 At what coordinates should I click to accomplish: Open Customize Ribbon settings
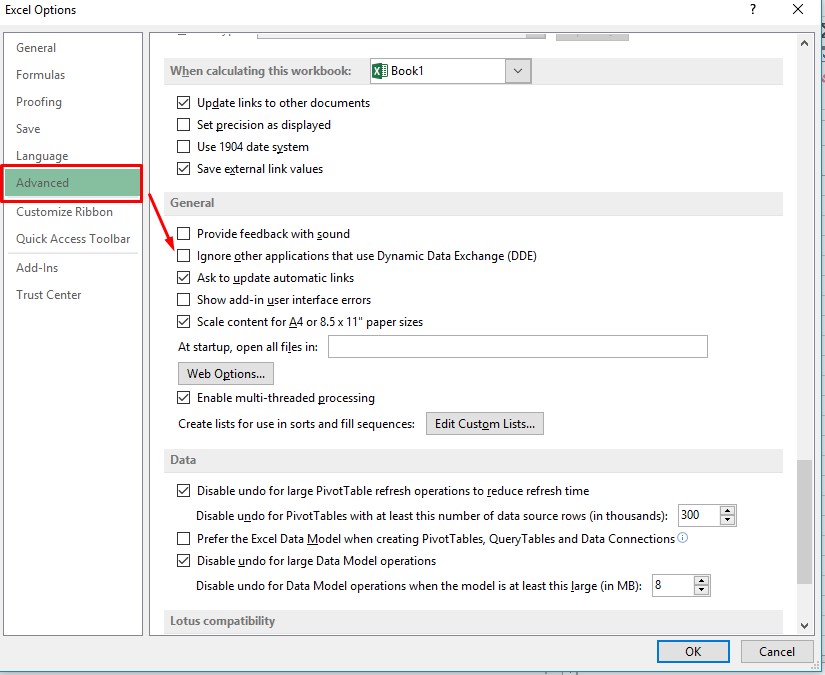(x=64, y=211)
